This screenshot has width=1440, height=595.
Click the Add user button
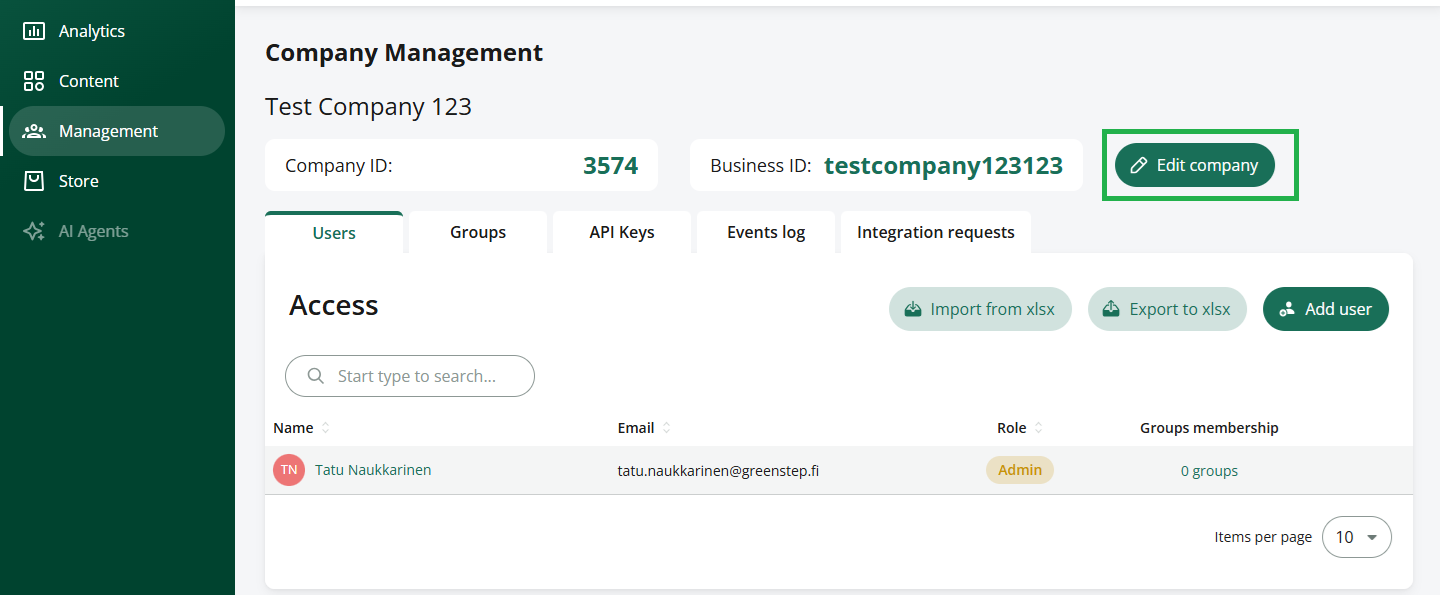(1326, 309)
